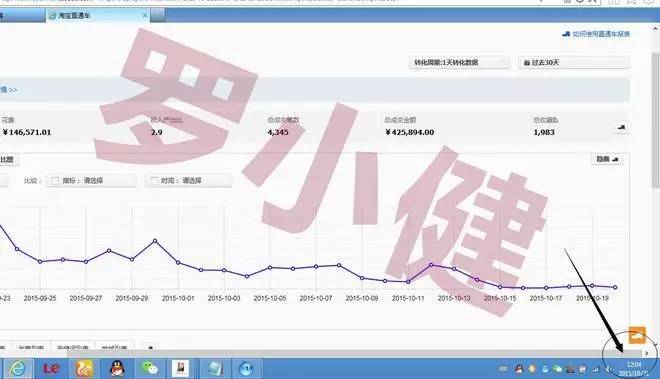The width and height of the screenshot is (660, 379).
Task: Click the 总收藏数 value 1,983
Action: pyautogui.click(x=544, y=132)
